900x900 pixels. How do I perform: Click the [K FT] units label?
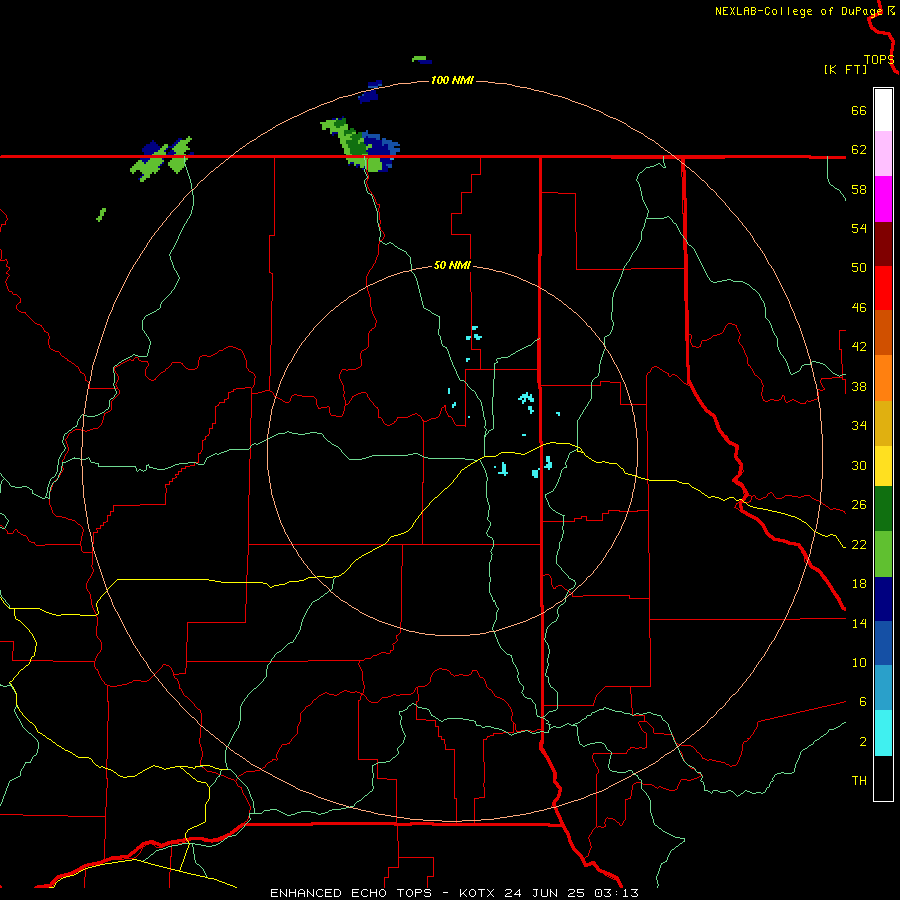pos(845,69)
